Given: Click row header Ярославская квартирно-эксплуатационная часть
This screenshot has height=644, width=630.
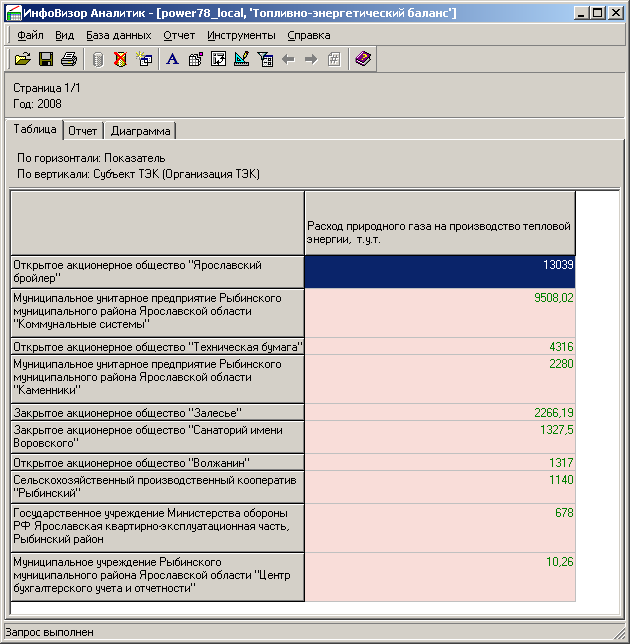Looking at the screenshot, I should click(158, 528).
